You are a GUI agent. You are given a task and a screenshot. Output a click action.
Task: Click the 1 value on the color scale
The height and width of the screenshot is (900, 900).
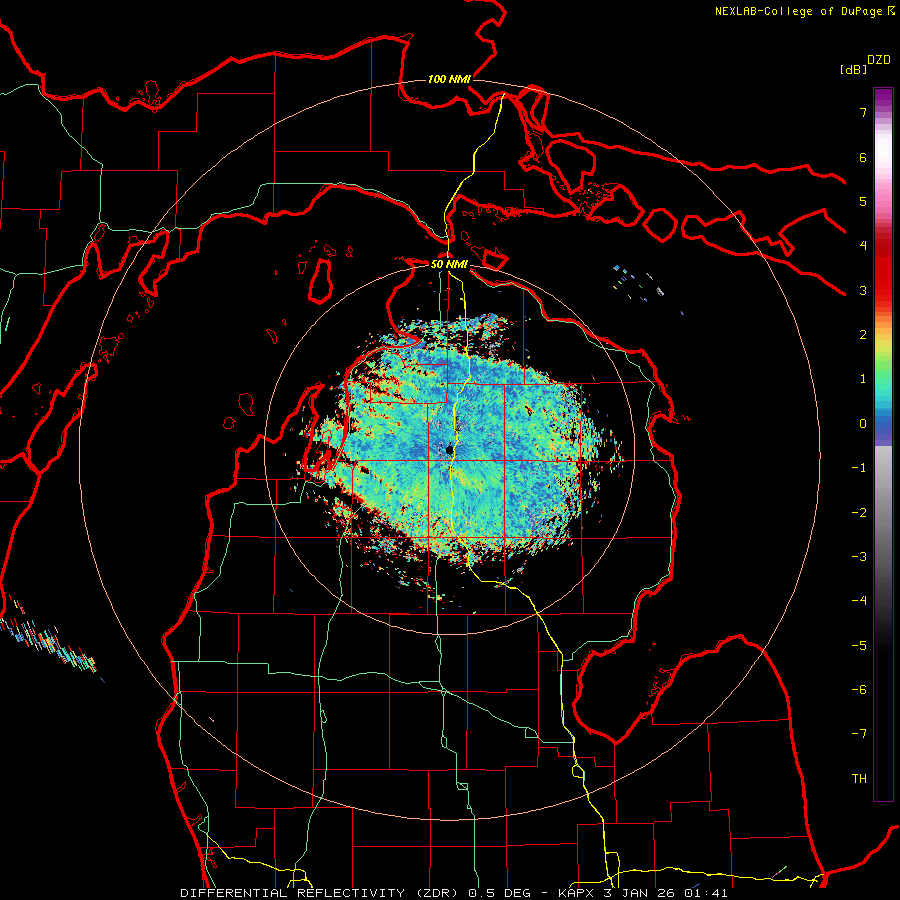pyautogui.click(x=863, y=379)
